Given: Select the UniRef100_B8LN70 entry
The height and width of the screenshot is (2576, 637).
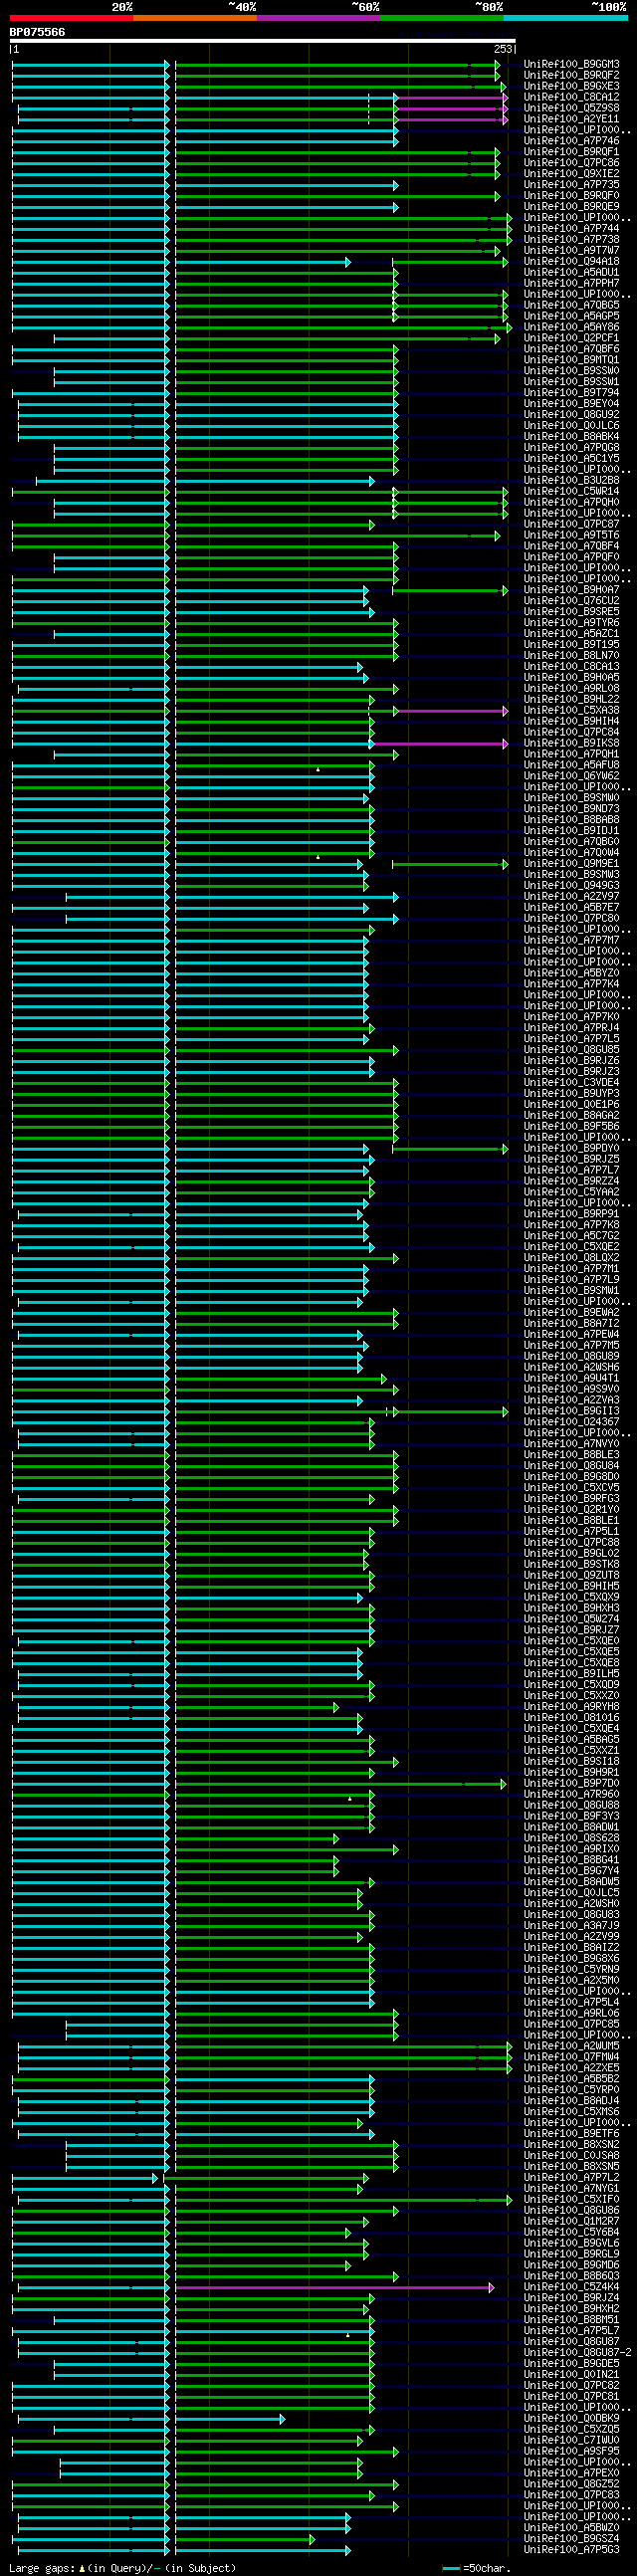Looking at the screenshot, I should coord(571,656).
